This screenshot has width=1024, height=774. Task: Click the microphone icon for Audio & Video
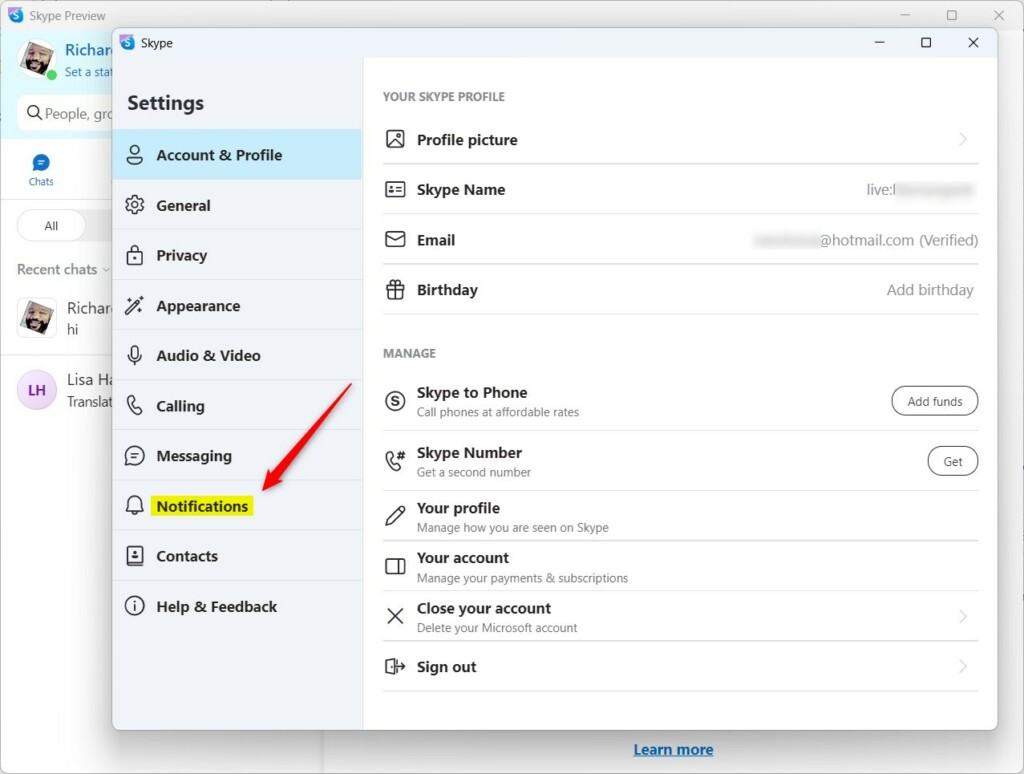[135, 355]
